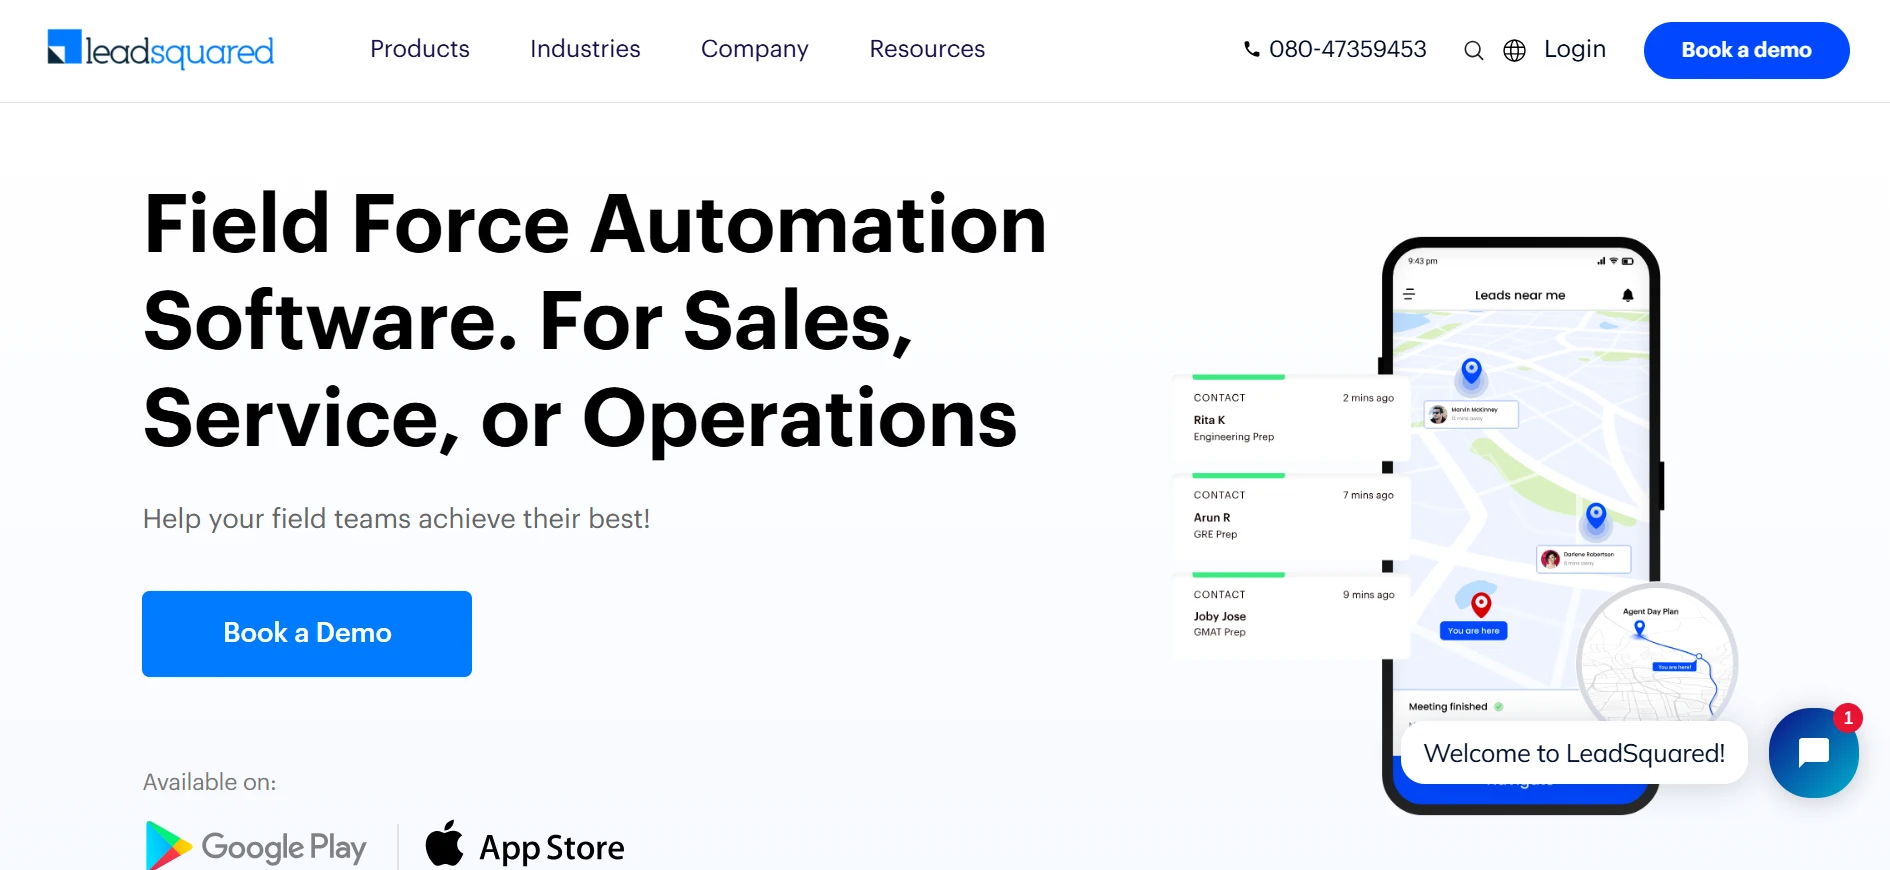Open the chat widget bubble
The height and width of the screenshot is (870, 1890).
coord(1813,752)
